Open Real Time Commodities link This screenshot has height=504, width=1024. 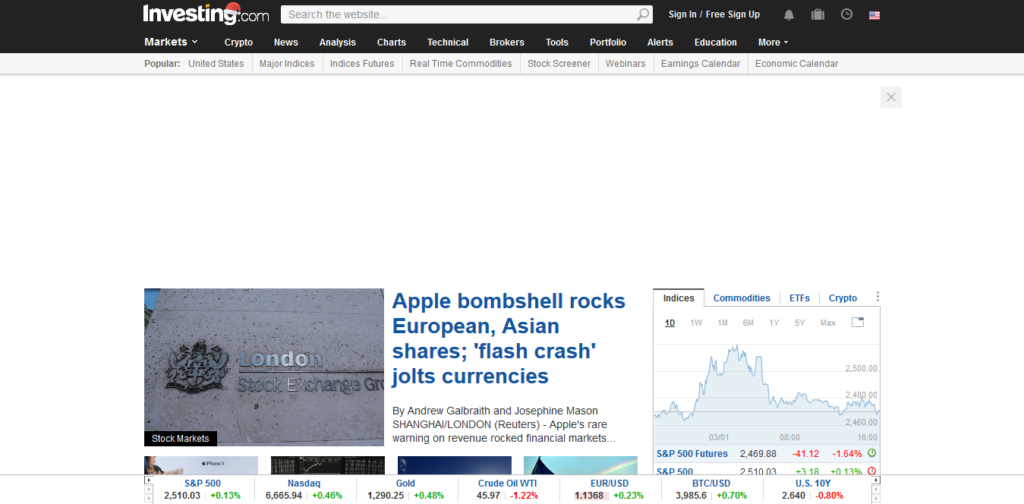[461, 63]
